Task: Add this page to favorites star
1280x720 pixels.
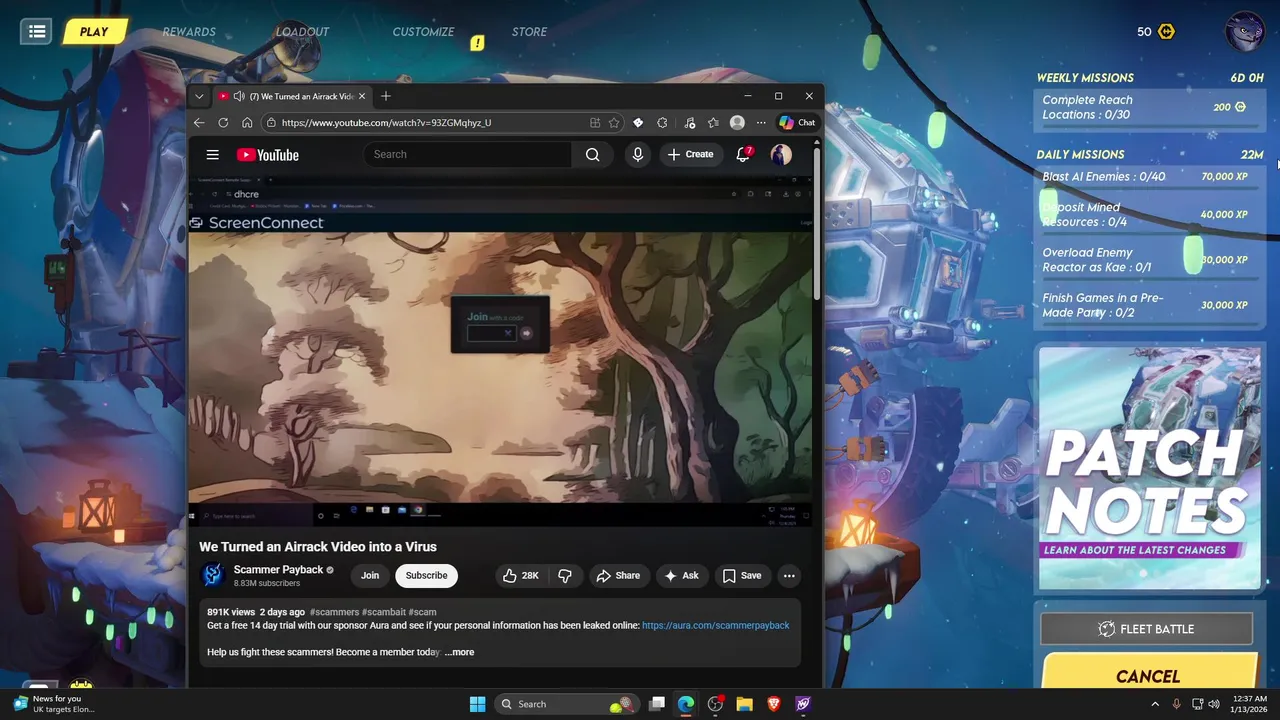Action: (x=614, y=123)
